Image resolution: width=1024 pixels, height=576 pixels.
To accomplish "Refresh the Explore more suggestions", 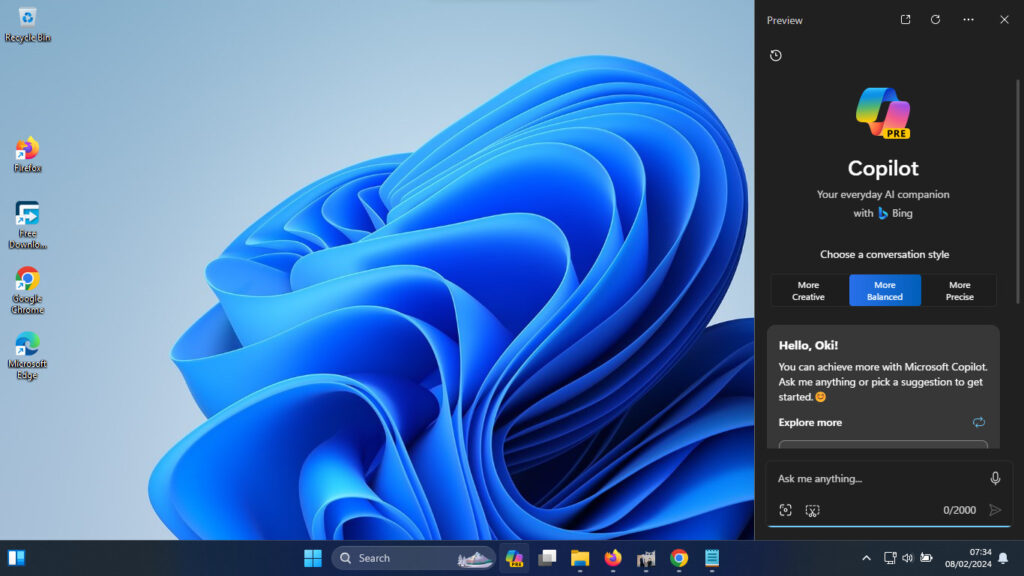I will 978,423.
